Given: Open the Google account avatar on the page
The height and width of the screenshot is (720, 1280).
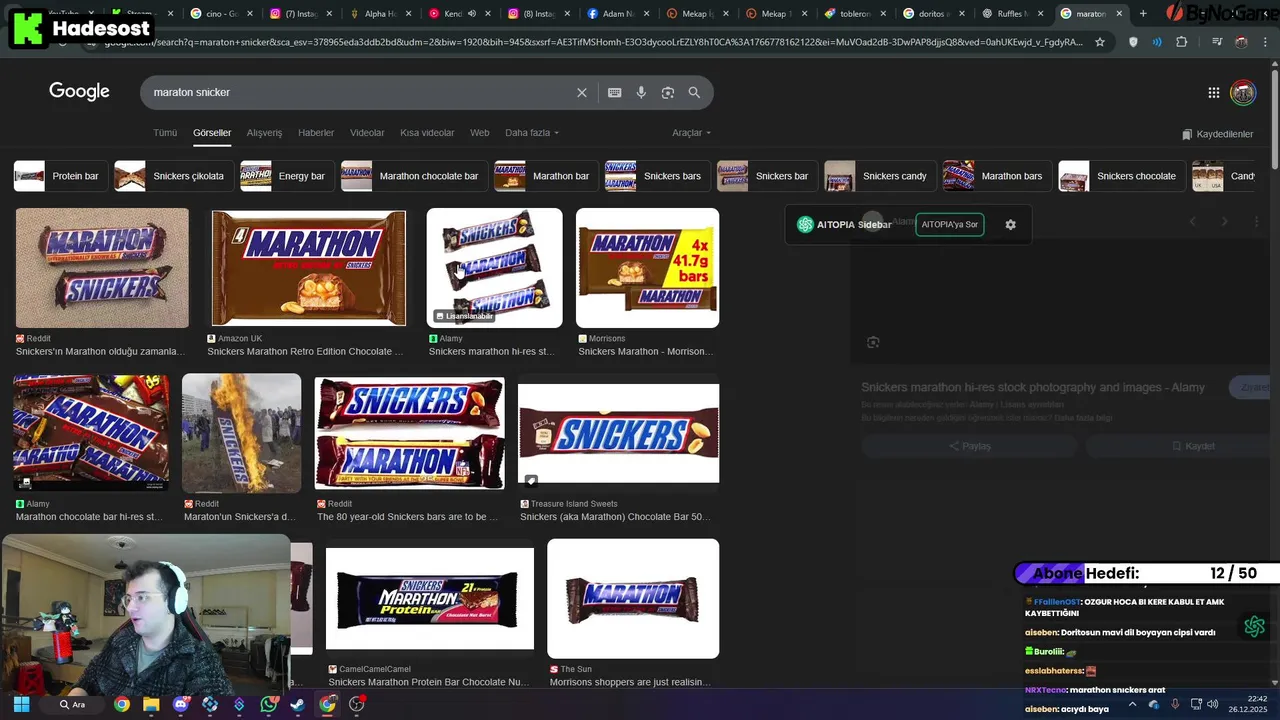Looking at the screenshot, I should coord(1243,93).
